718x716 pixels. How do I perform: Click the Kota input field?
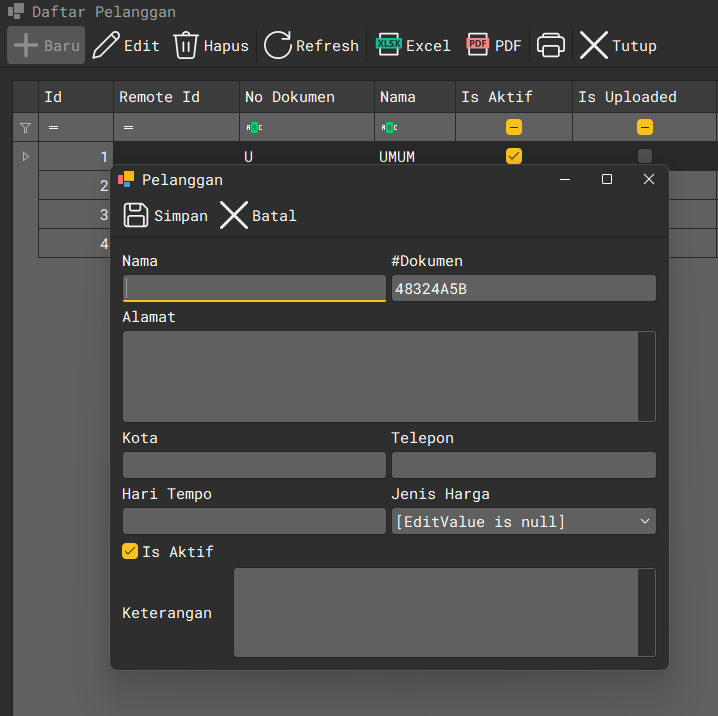click(x=254, y=465)
